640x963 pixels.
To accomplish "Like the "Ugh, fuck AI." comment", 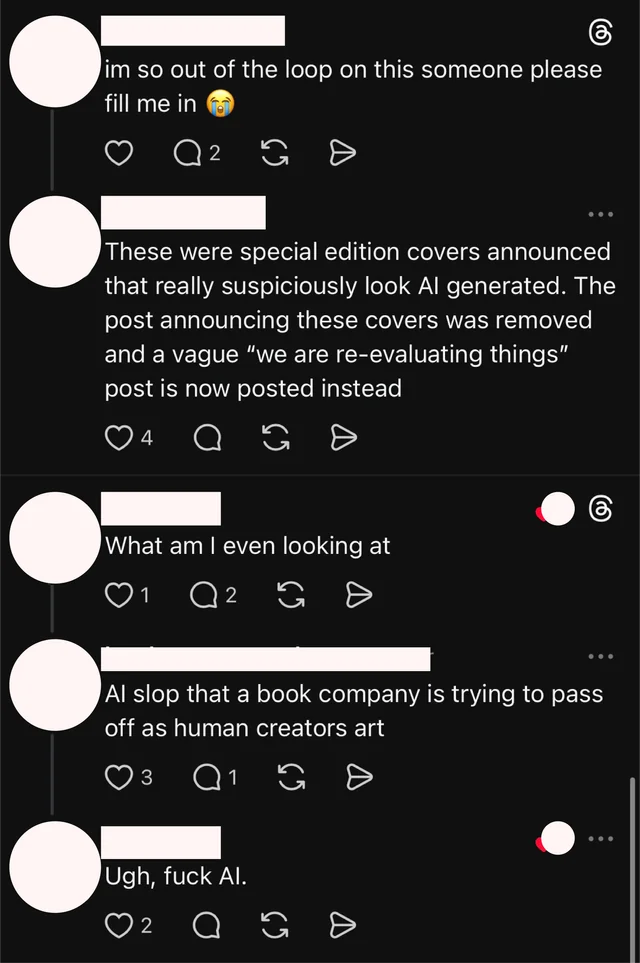I will click(119, 925).
